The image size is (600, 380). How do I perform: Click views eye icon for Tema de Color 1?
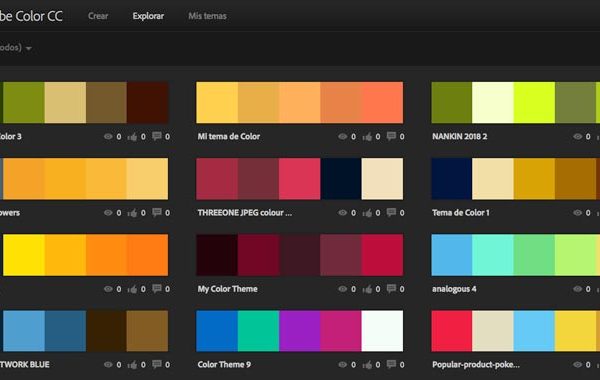[x=577, y=213]
